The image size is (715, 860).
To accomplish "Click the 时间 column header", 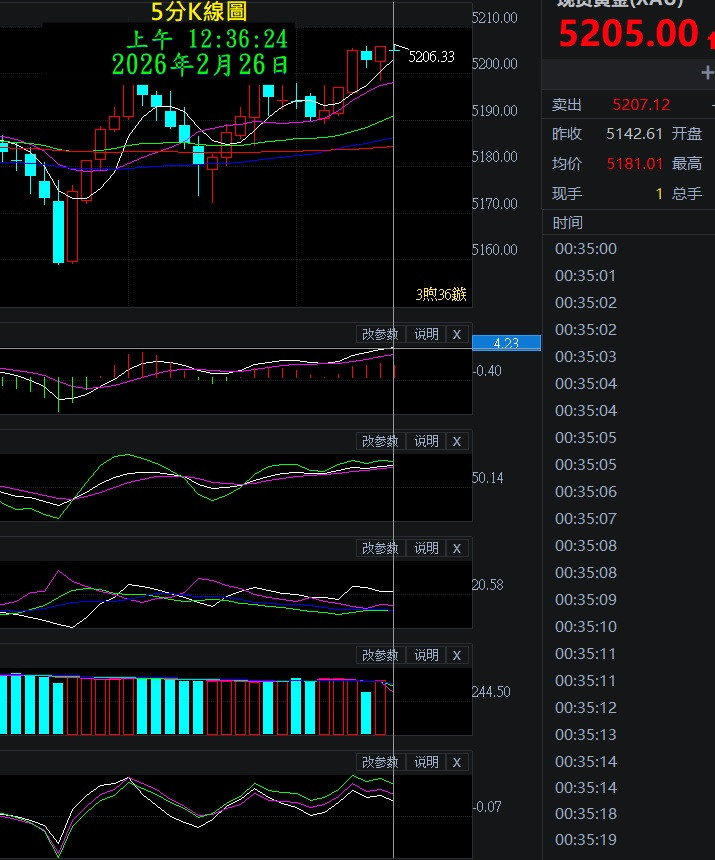I will (x=567, y=222).
